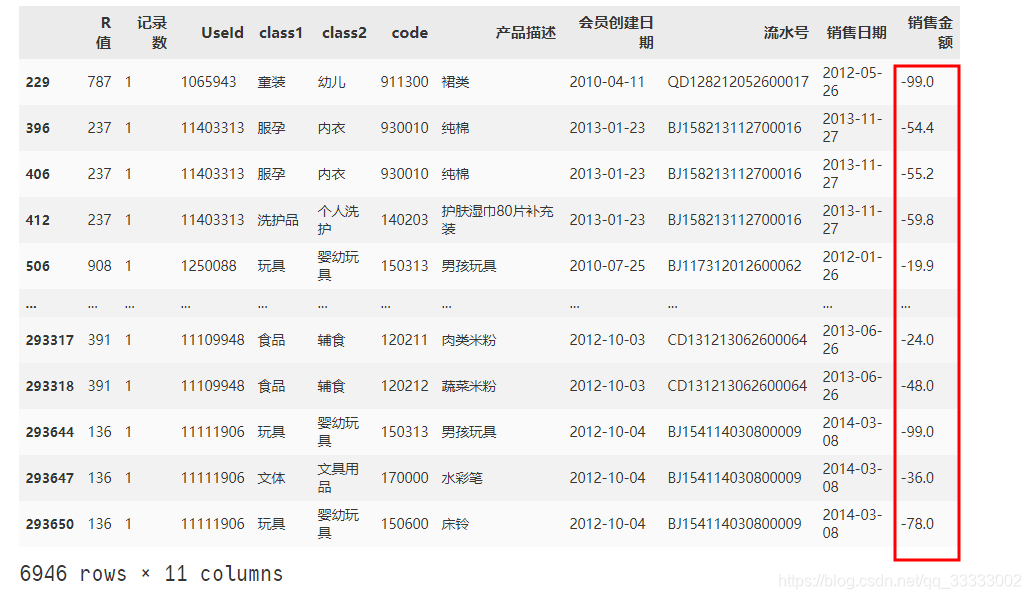Click the code column header

(409, 32)
